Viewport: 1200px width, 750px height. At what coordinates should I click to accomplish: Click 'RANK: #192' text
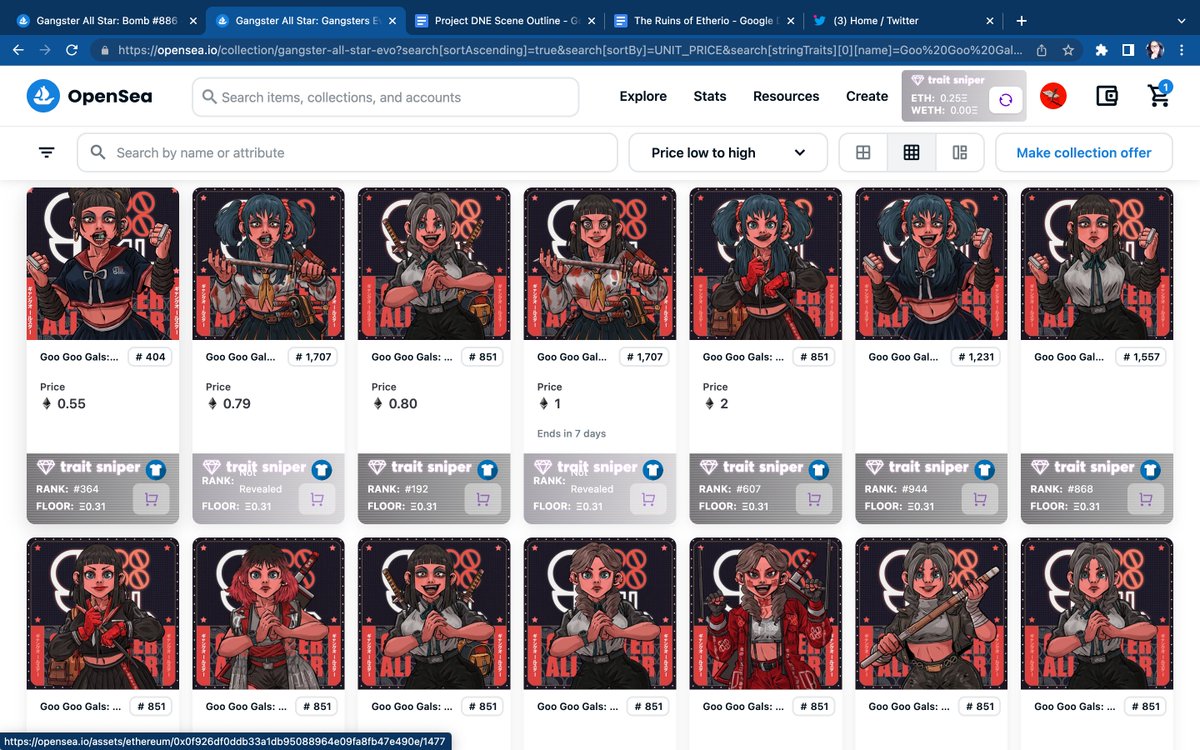coord(398,489)
